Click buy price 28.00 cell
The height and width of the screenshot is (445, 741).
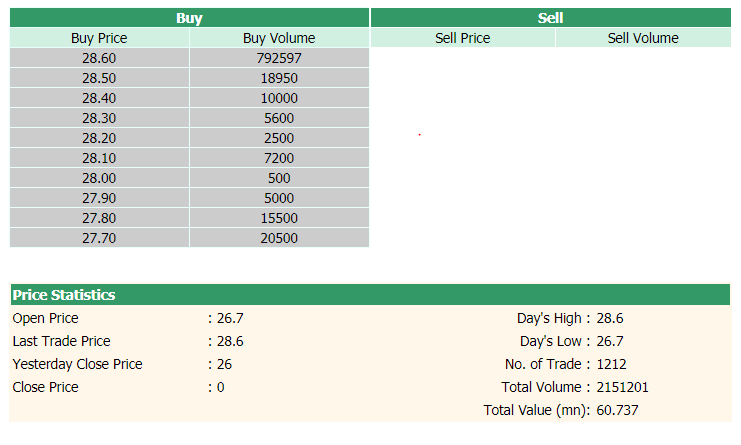tap(99, 178)
